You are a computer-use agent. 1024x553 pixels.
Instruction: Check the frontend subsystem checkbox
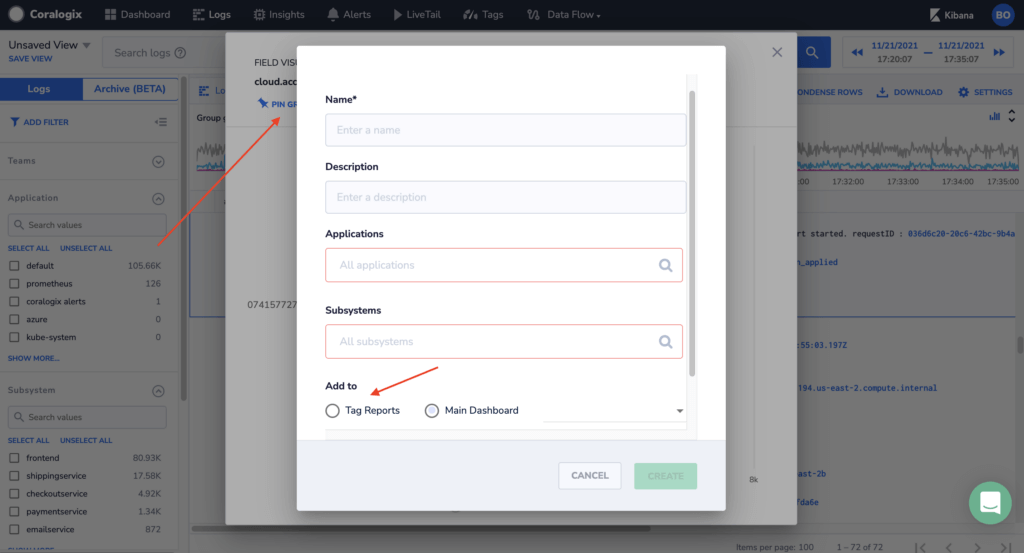[14, 458]
